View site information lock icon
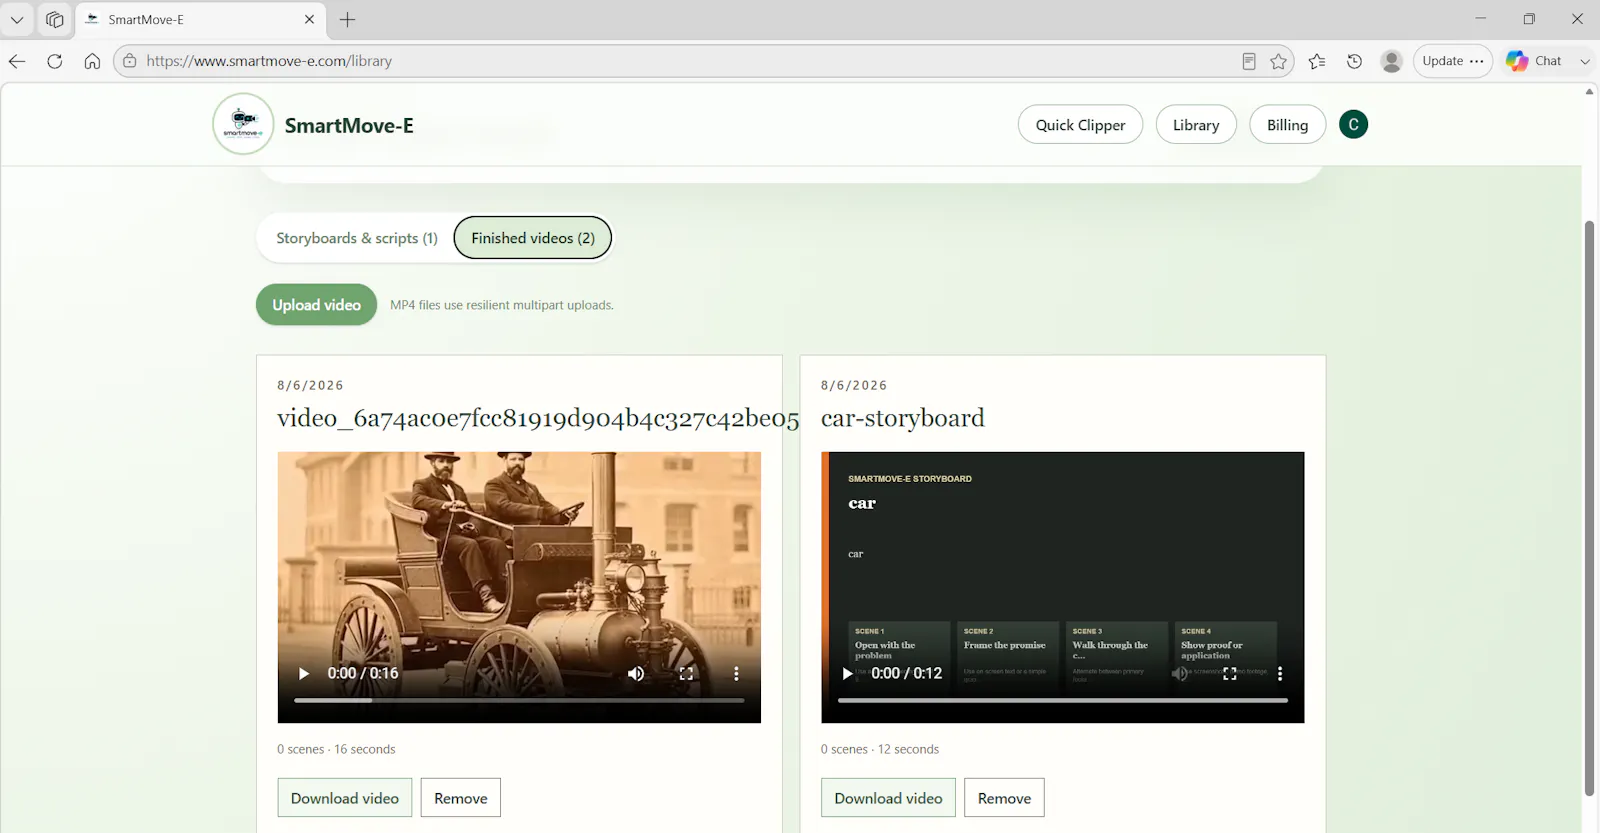This screenshot has height=833, width=1600. 129,61
